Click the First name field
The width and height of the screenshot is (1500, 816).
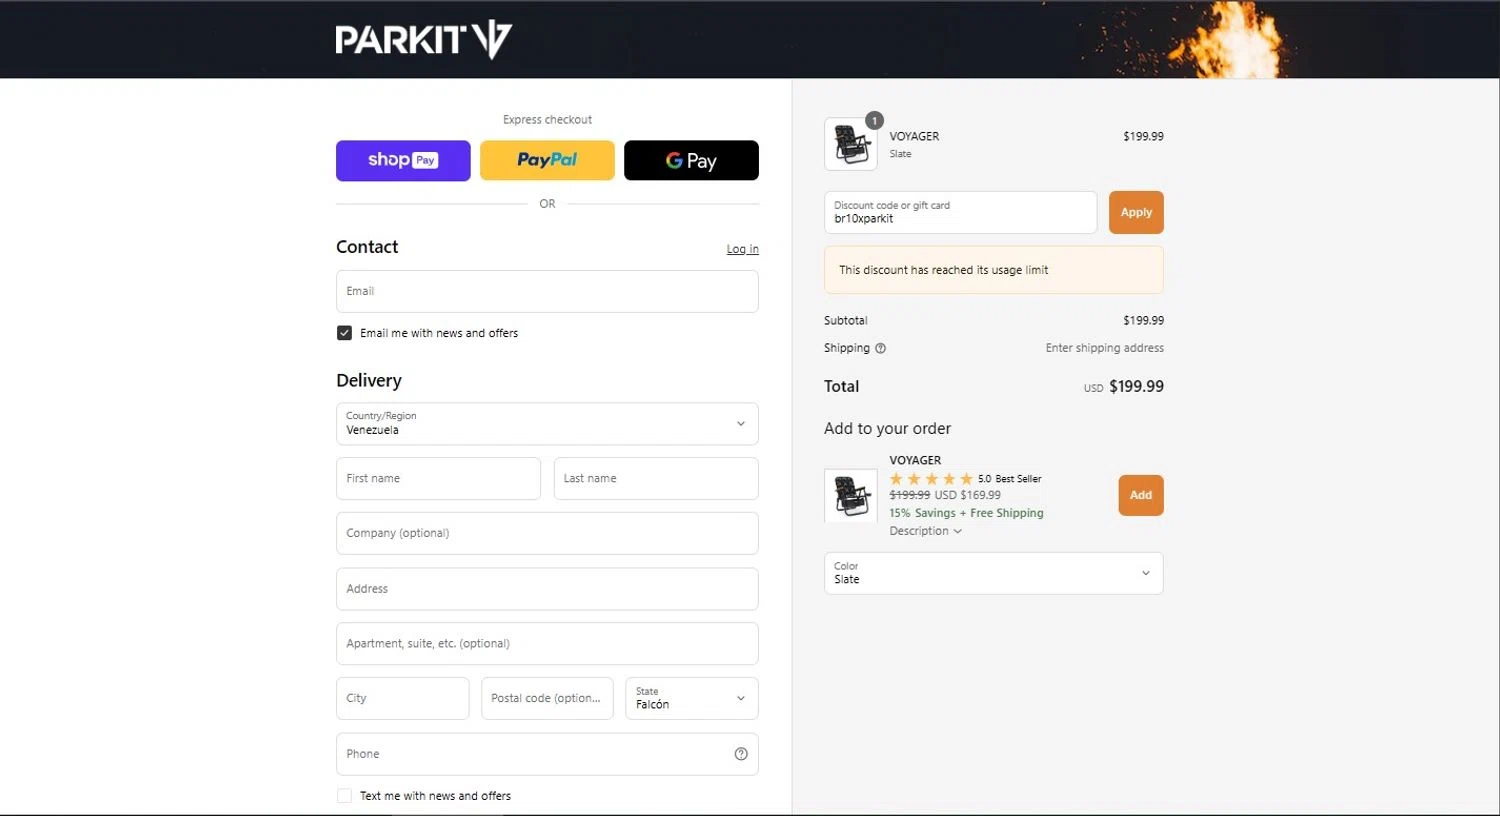[438, 479]
